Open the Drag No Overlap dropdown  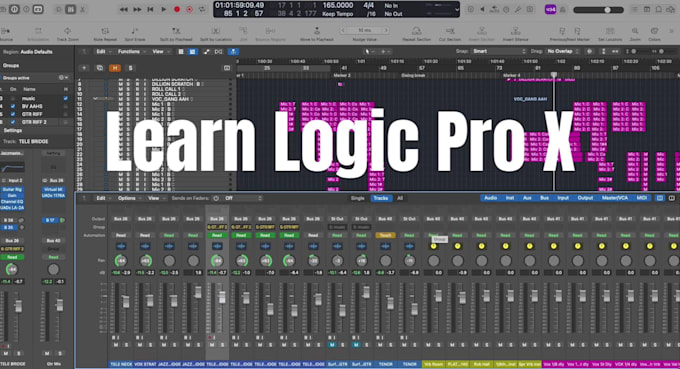pos(562,51)
